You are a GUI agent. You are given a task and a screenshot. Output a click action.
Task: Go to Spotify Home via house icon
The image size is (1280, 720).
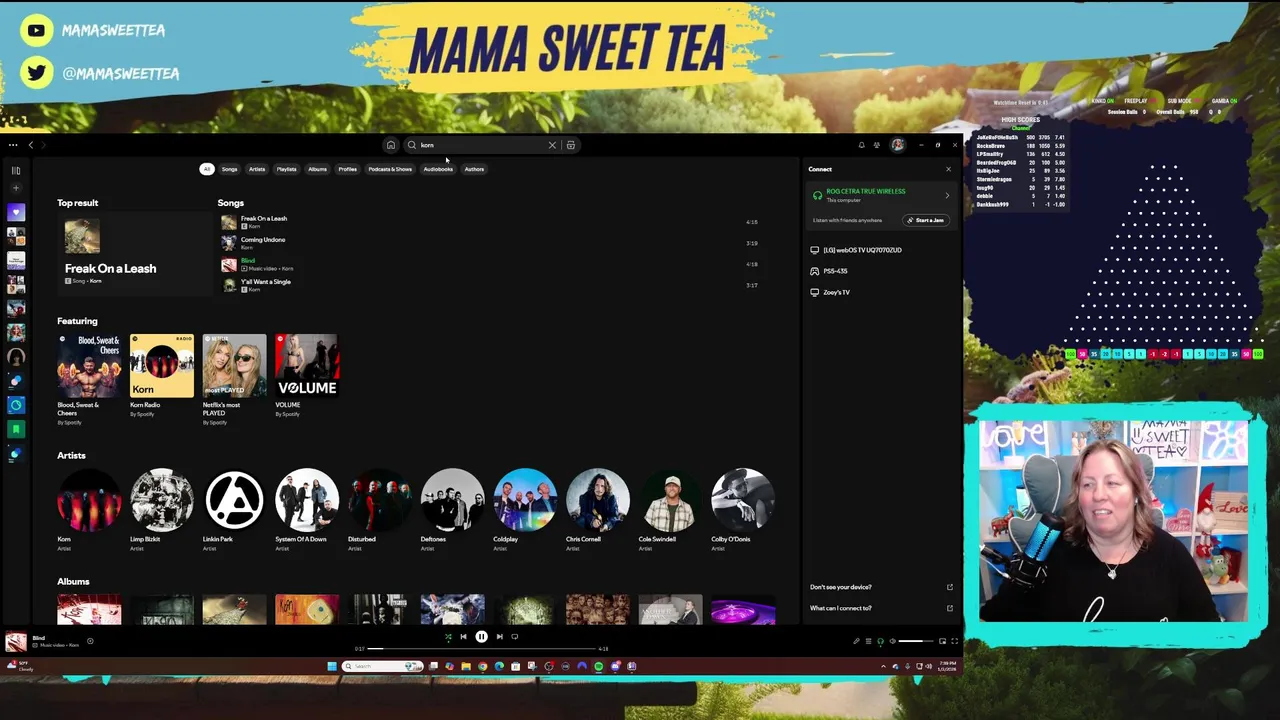(x=391, y=145)
